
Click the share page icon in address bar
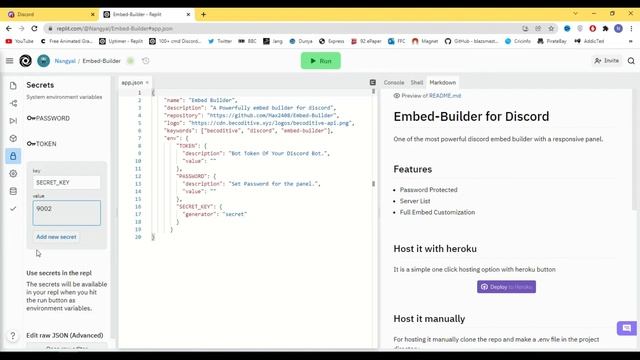[x=538, y=28]
